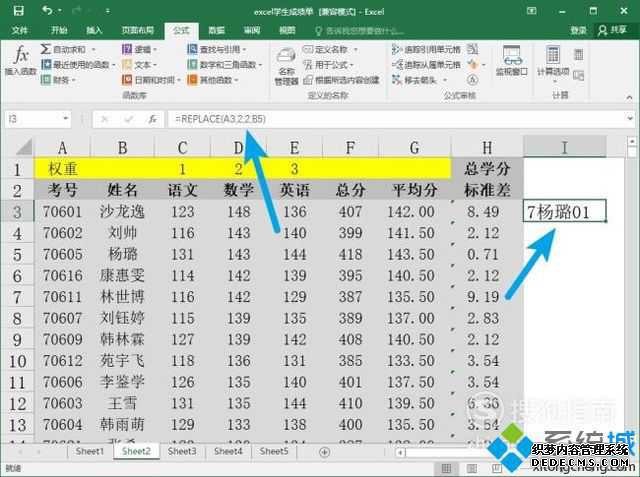Undo the last action

coord(47,11)
